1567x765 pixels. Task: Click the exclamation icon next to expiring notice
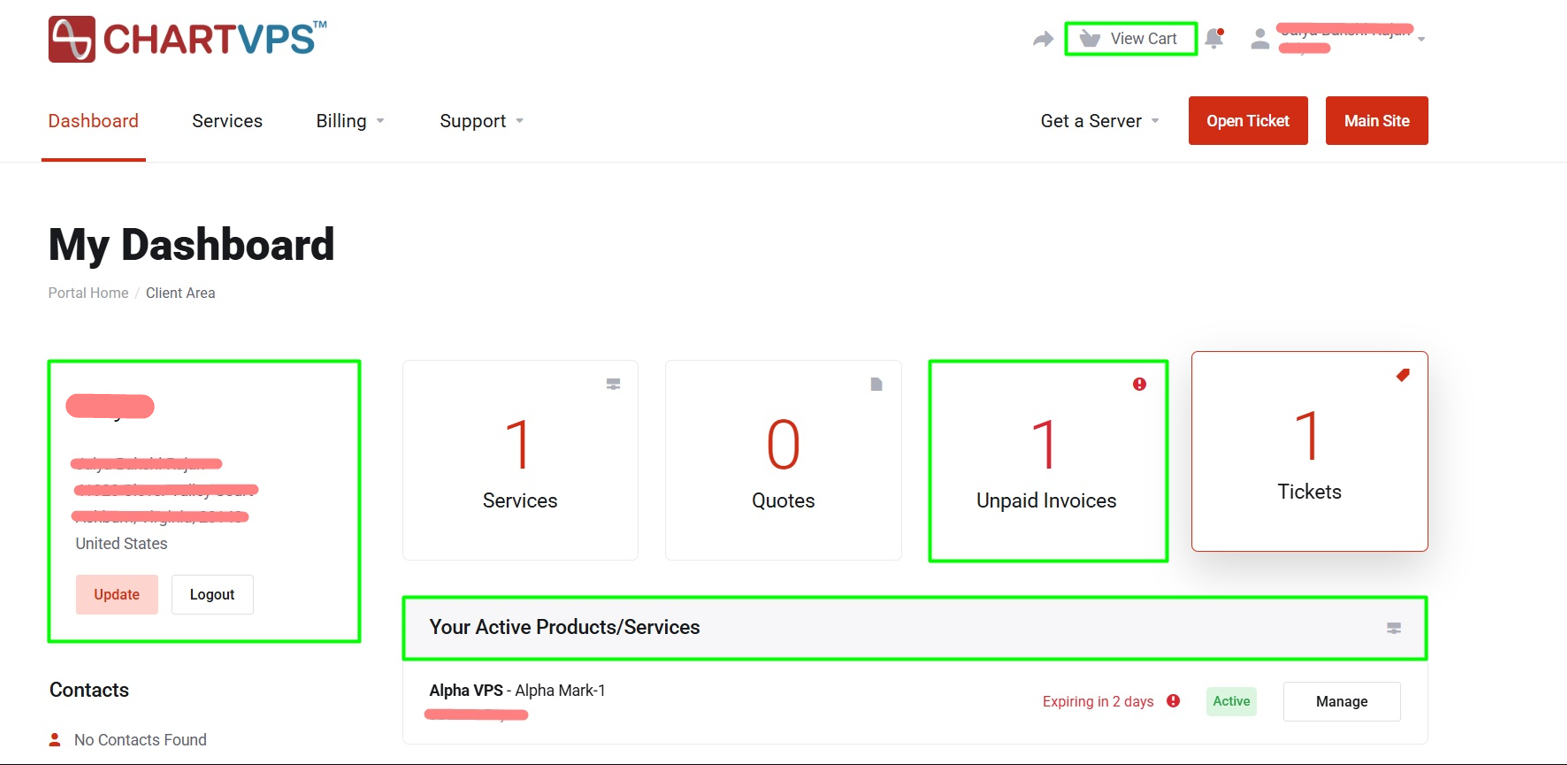click(1173, 701)
